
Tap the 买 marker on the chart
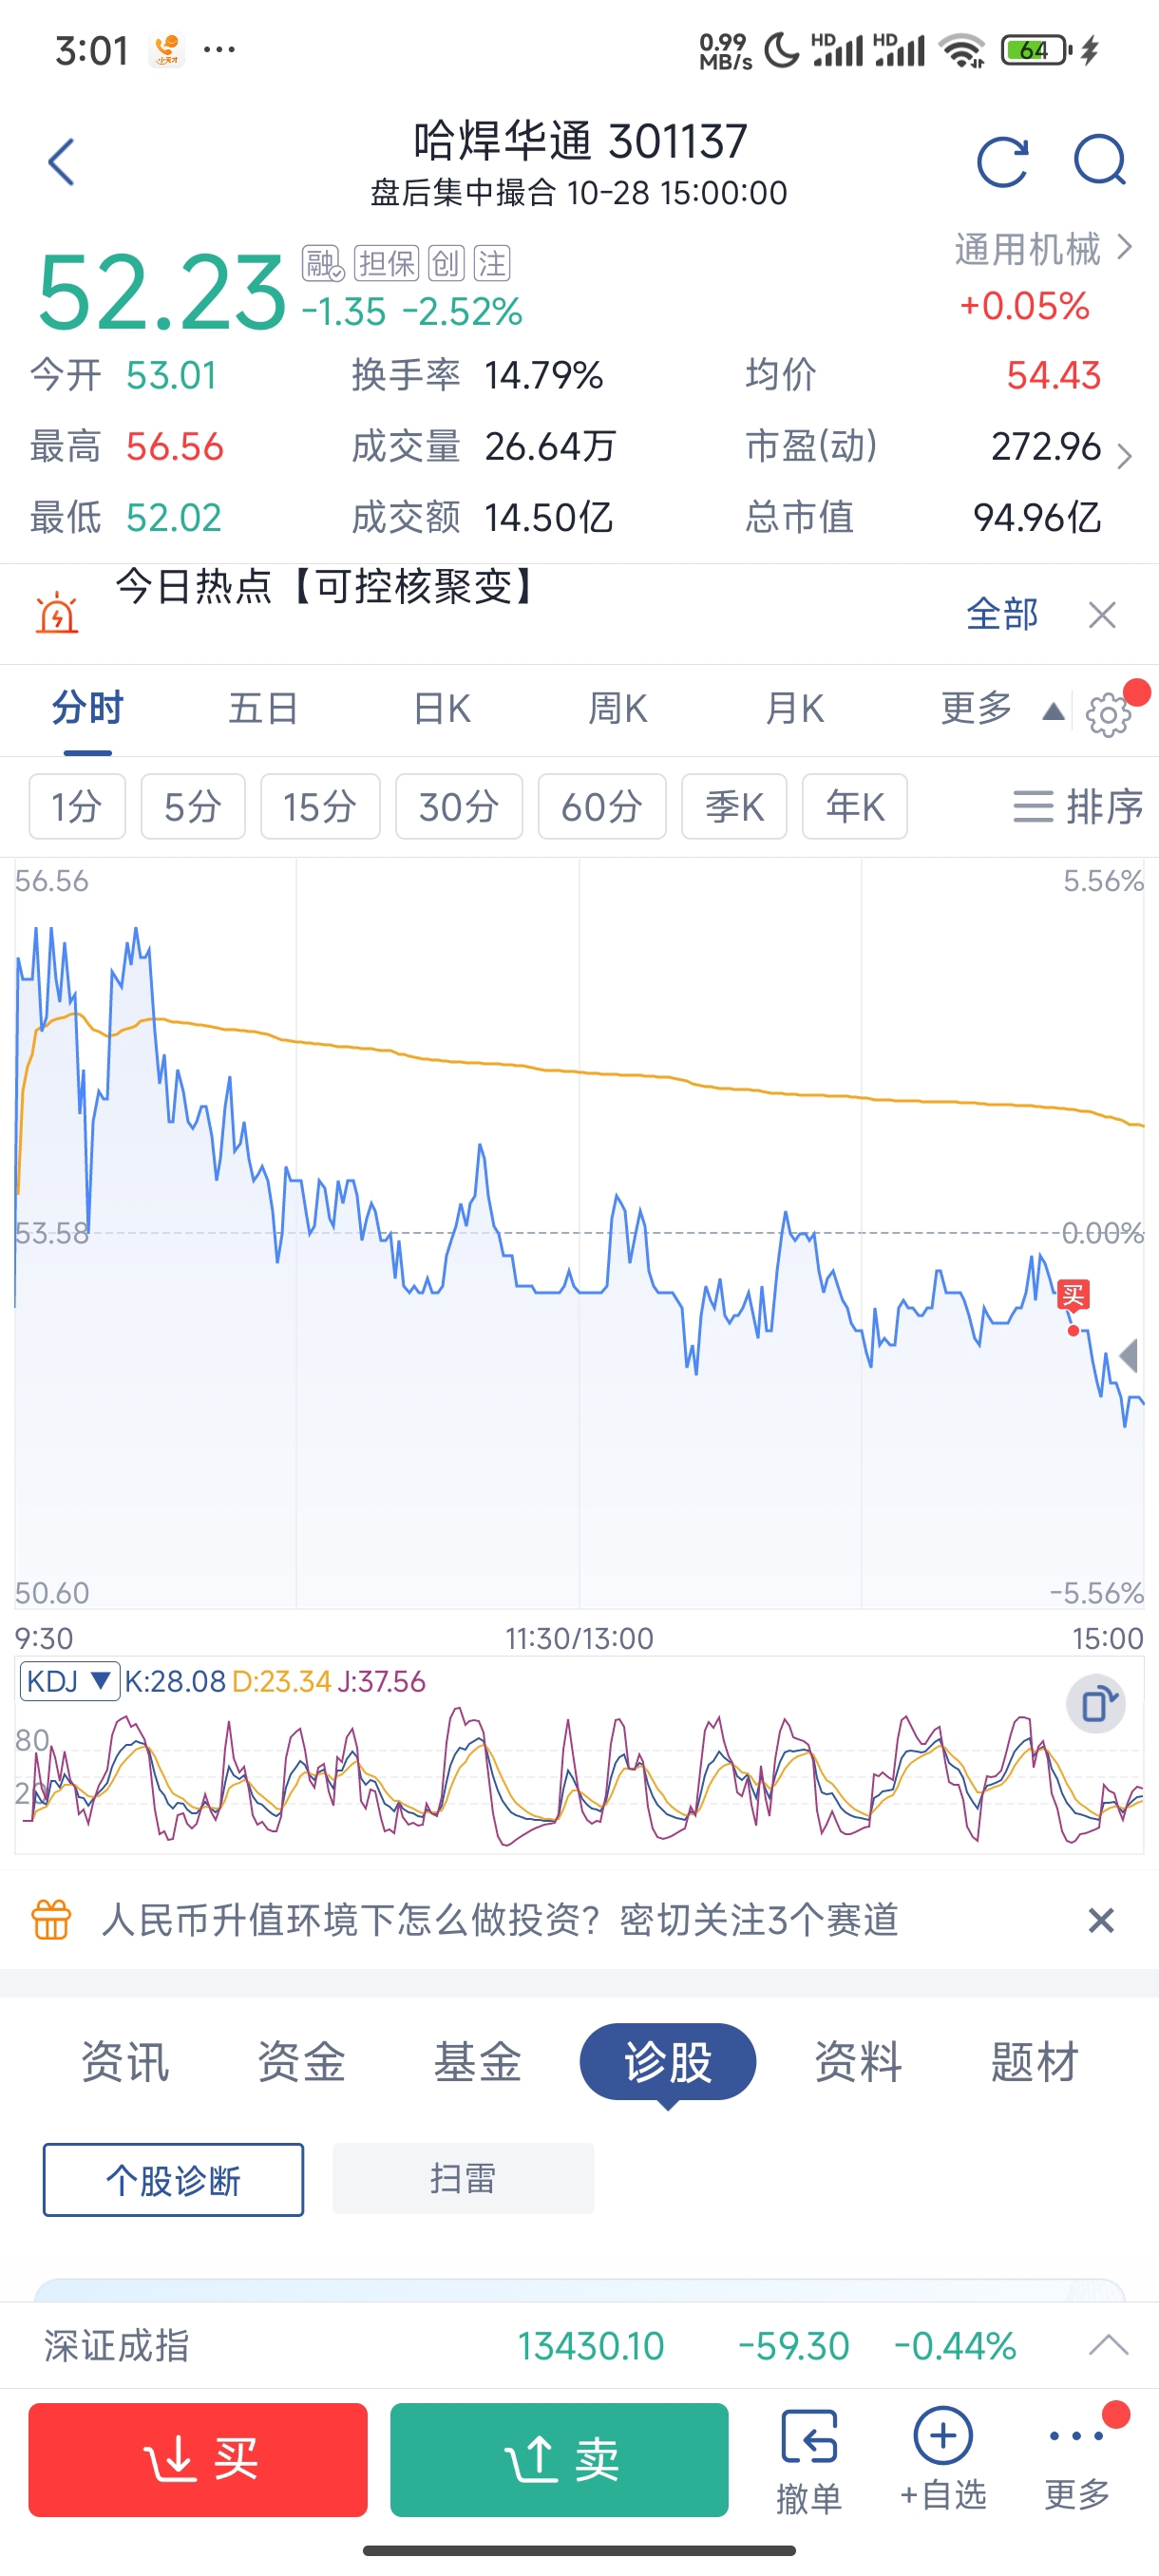point(1073,1296)
